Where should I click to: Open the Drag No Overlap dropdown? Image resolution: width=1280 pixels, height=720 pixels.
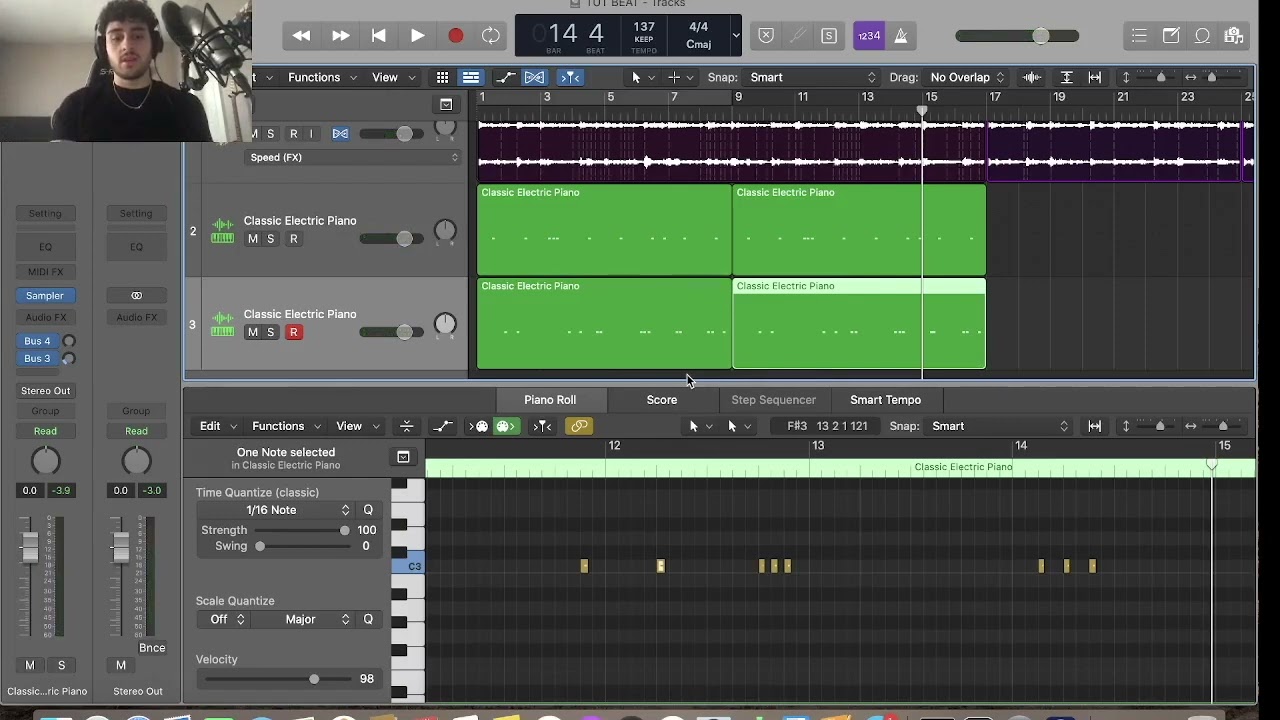point(967,77)
